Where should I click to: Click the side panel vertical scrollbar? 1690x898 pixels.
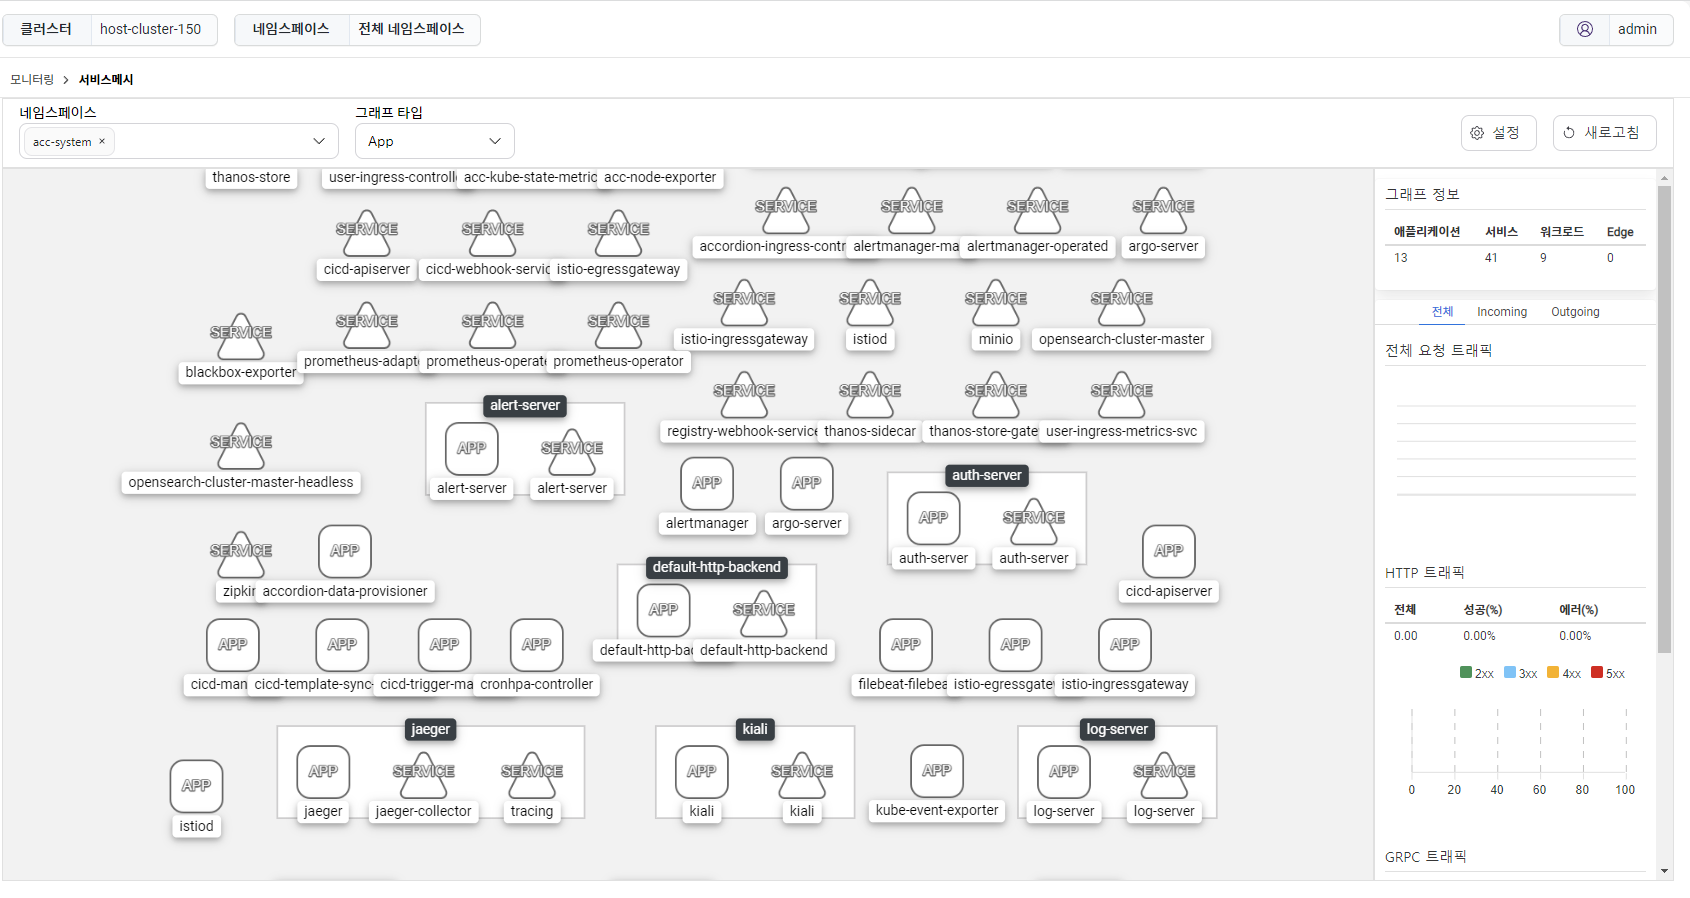click(1665, 420)
